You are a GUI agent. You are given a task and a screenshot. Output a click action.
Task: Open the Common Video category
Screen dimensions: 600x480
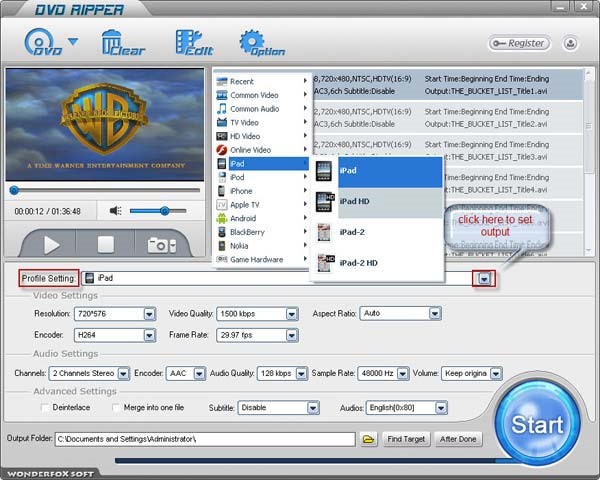pos(262,95)
